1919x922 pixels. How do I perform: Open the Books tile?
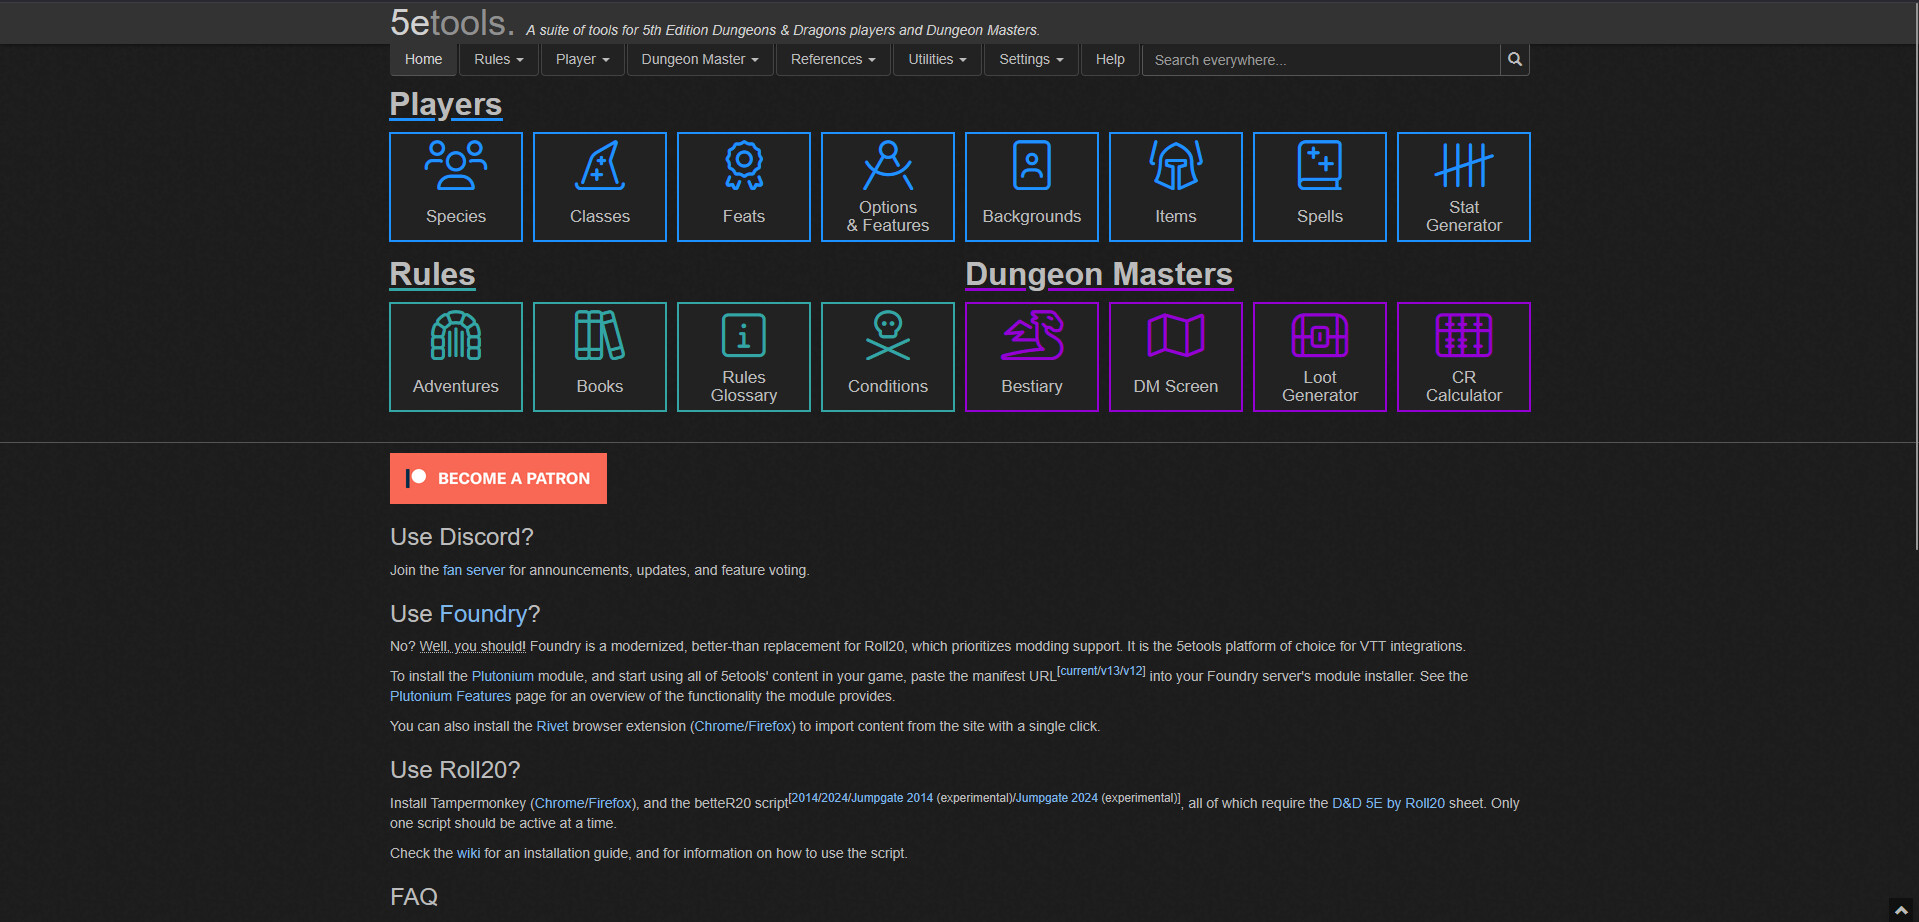point(600,357)
